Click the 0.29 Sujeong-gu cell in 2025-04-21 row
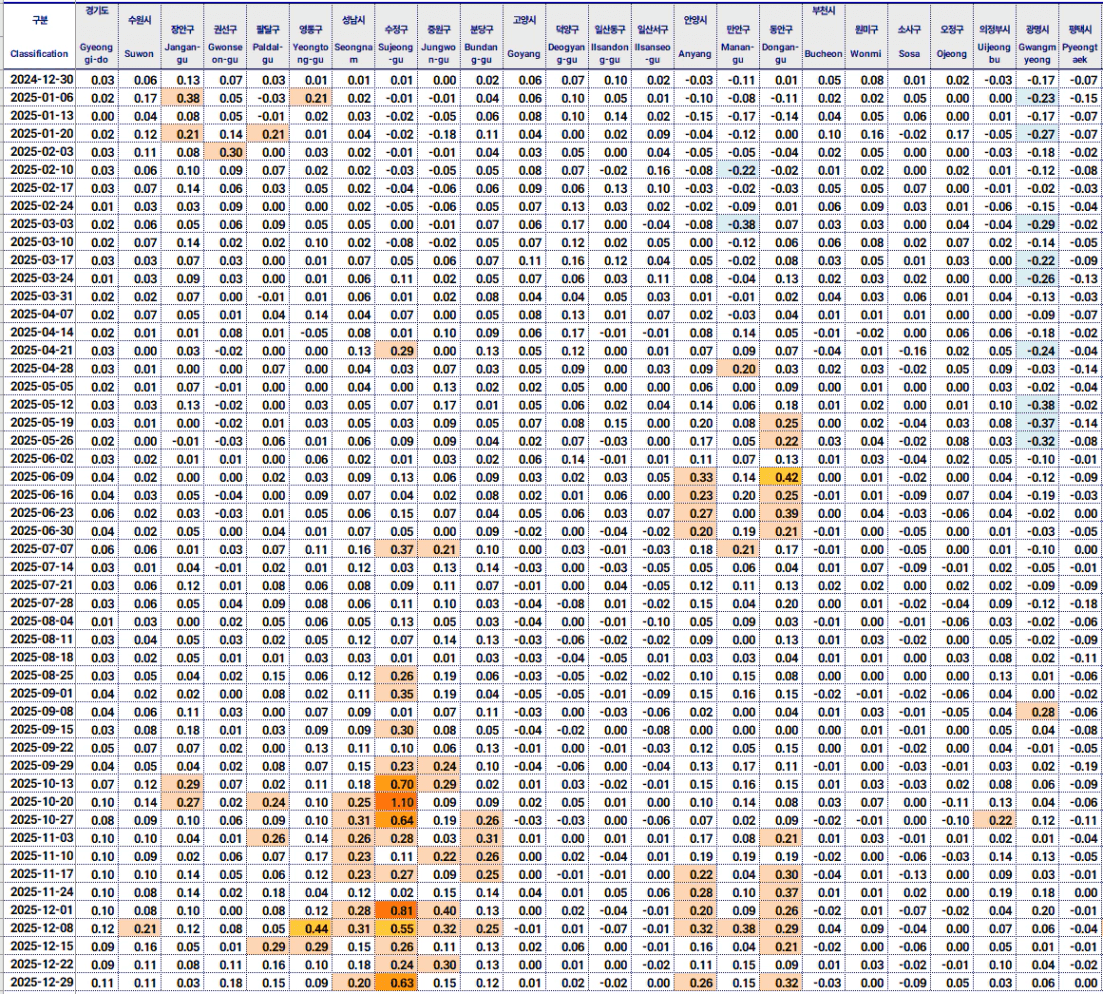Viewport: 1103px width, 994px height. (x=396, y=350)
